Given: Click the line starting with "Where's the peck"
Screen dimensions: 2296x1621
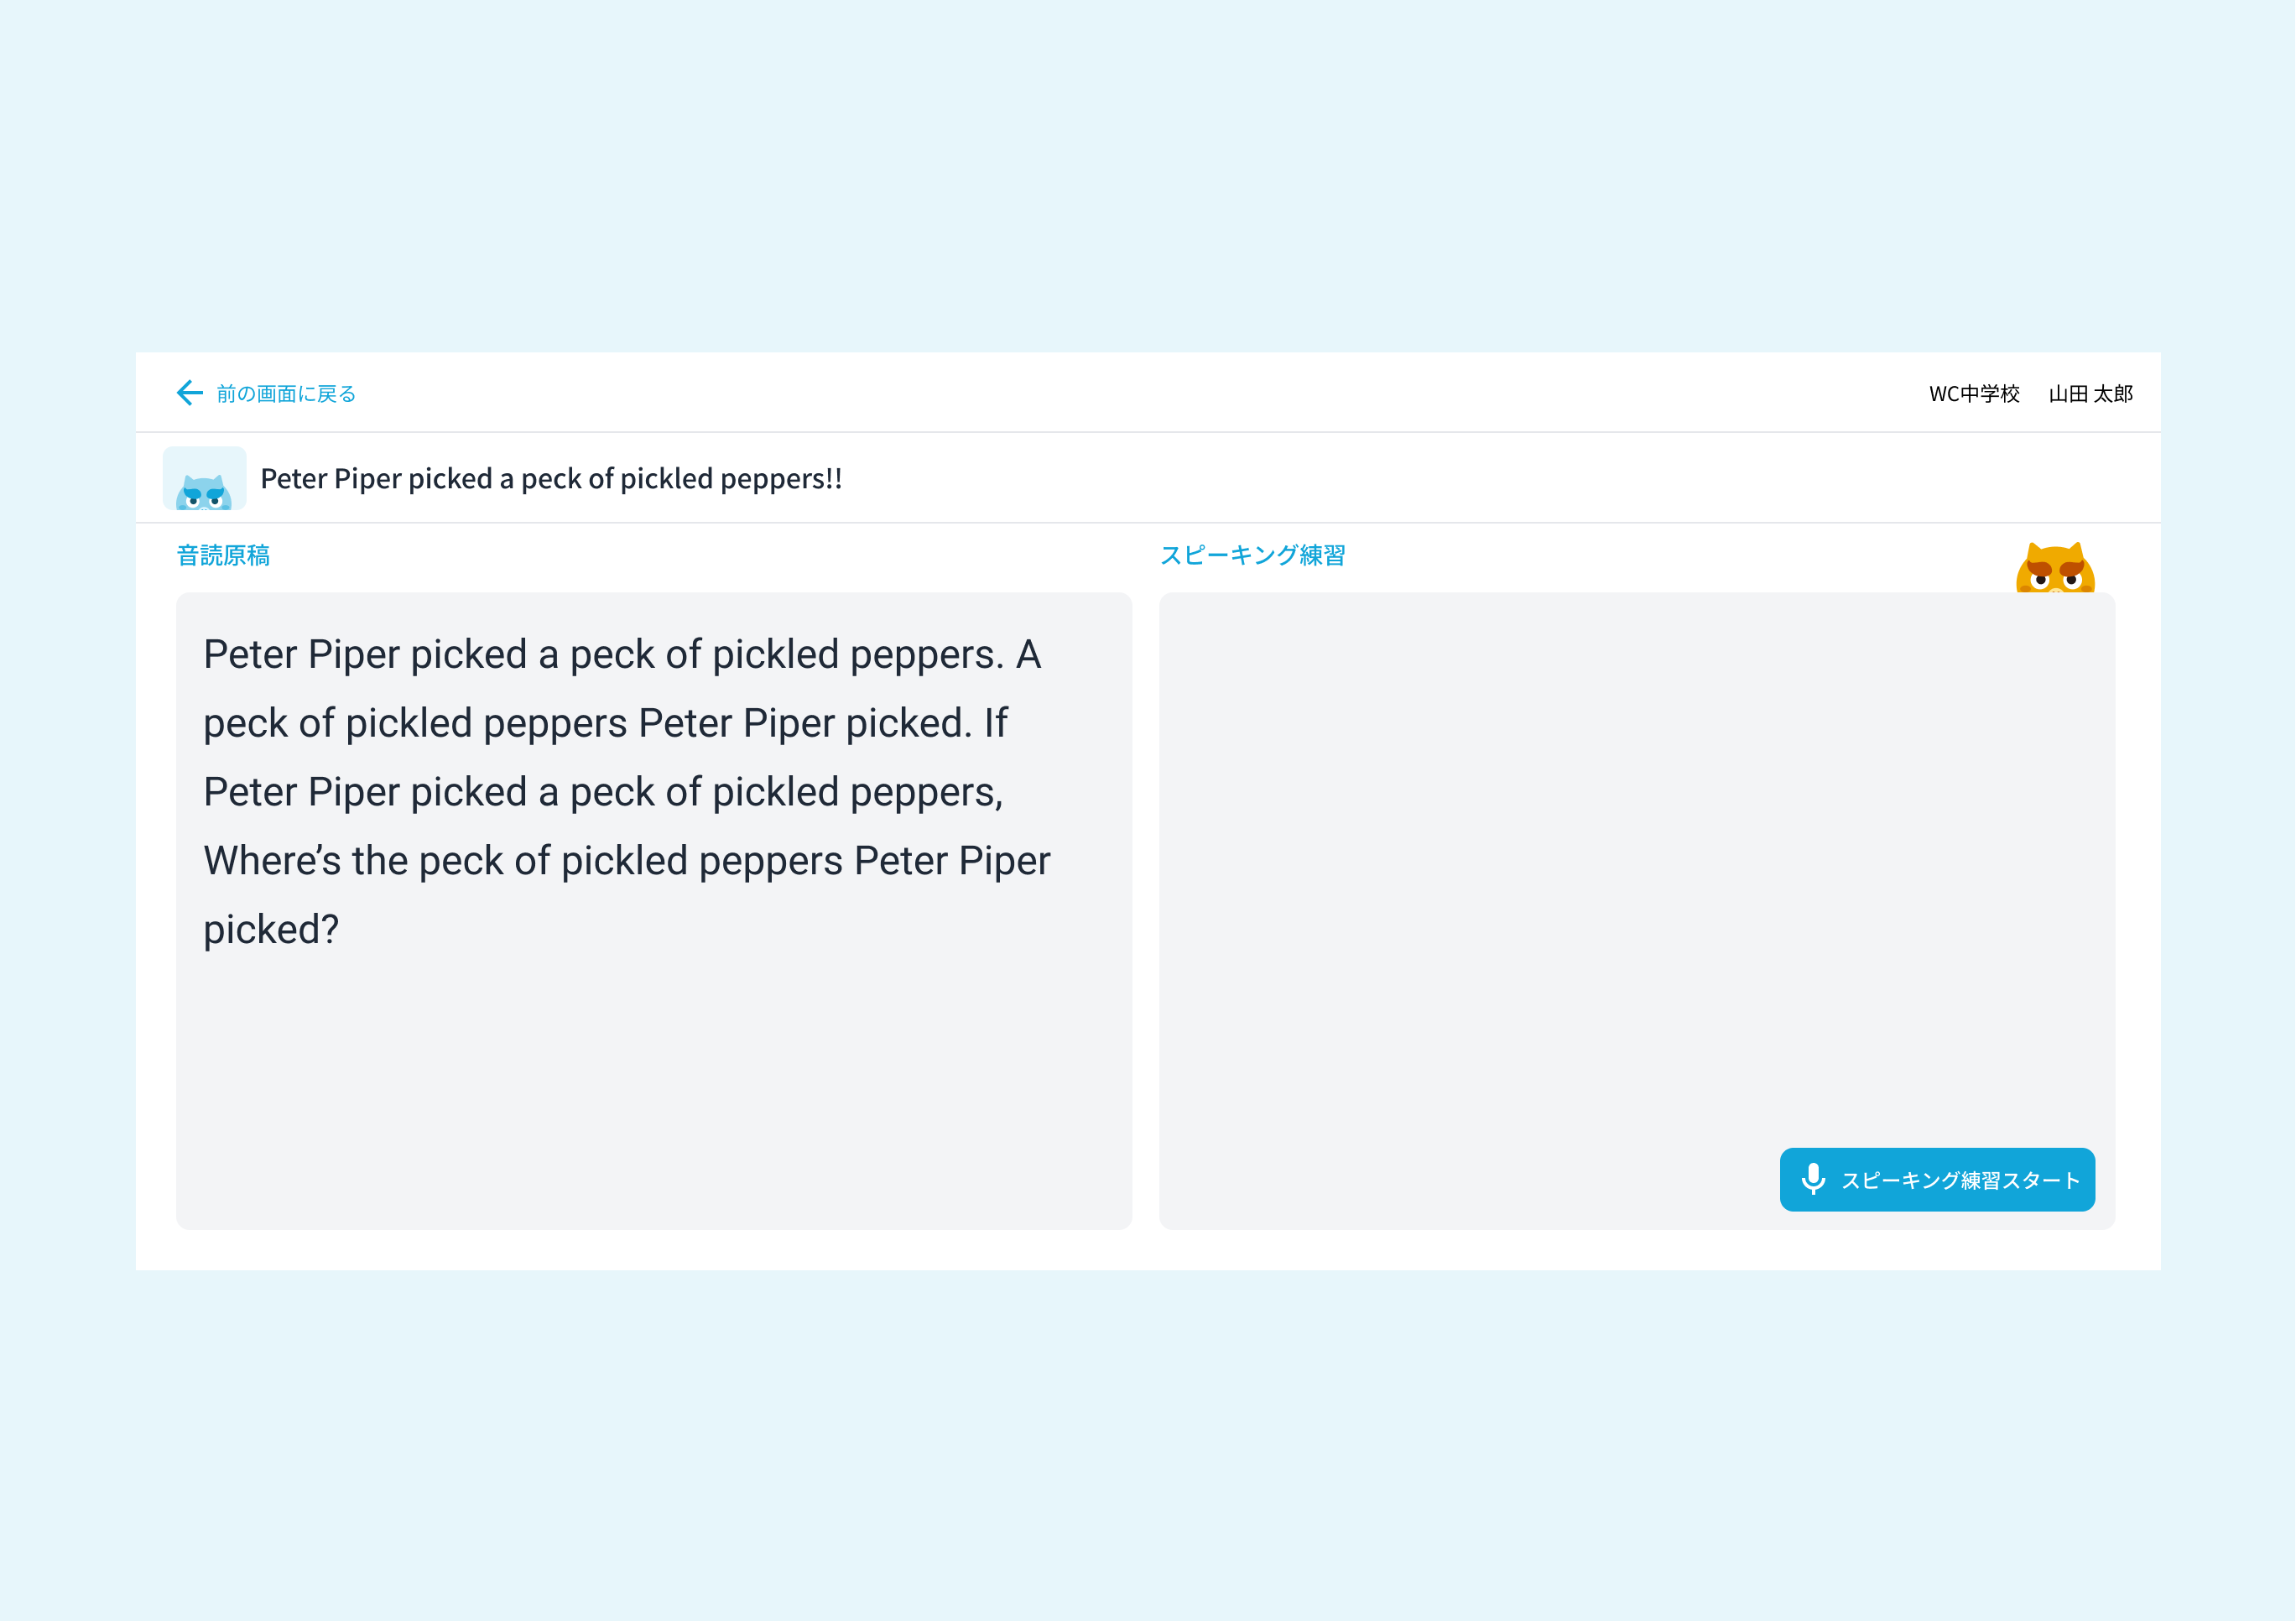Looking at the screenshot, I should pos(627,861).
